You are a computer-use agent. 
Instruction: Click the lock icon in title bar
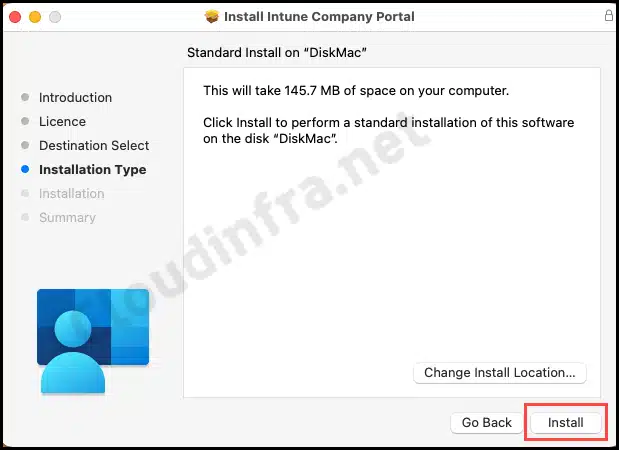609,16
